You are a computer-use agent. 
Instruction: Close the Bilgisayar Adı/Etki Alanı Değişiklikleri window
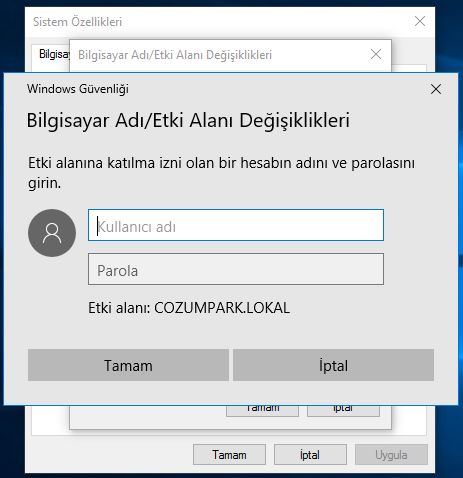click(376, 54)
